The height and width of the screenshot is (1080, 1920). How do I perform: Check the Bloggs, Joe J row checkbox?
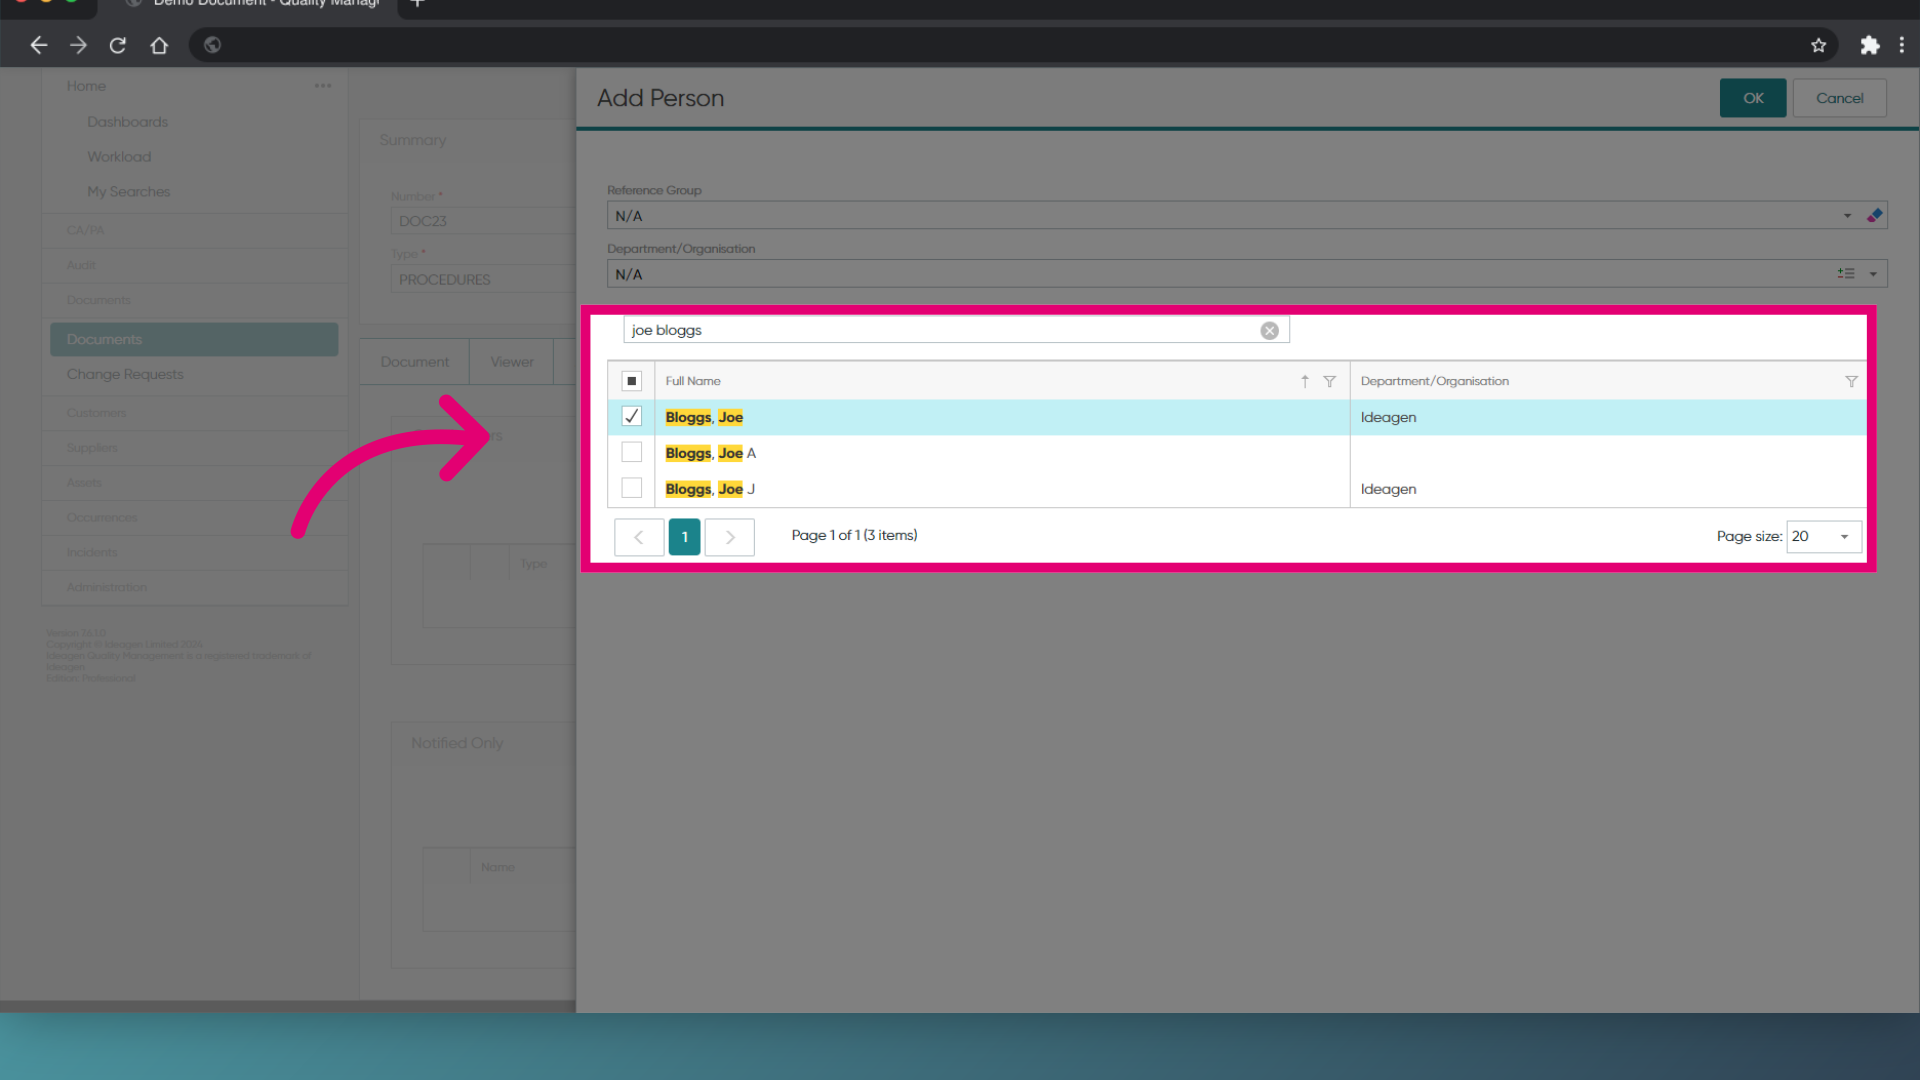click(631, 488)
